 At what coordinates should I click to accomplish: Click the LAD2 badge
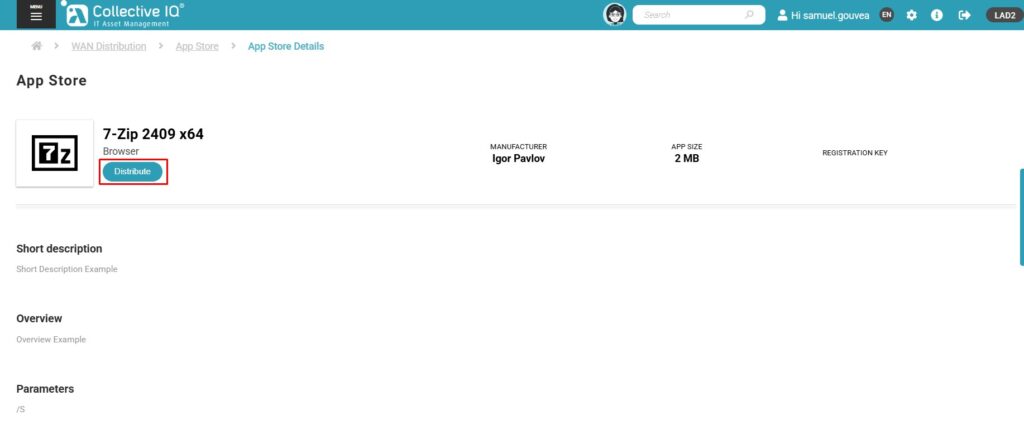click(1004, 15)
